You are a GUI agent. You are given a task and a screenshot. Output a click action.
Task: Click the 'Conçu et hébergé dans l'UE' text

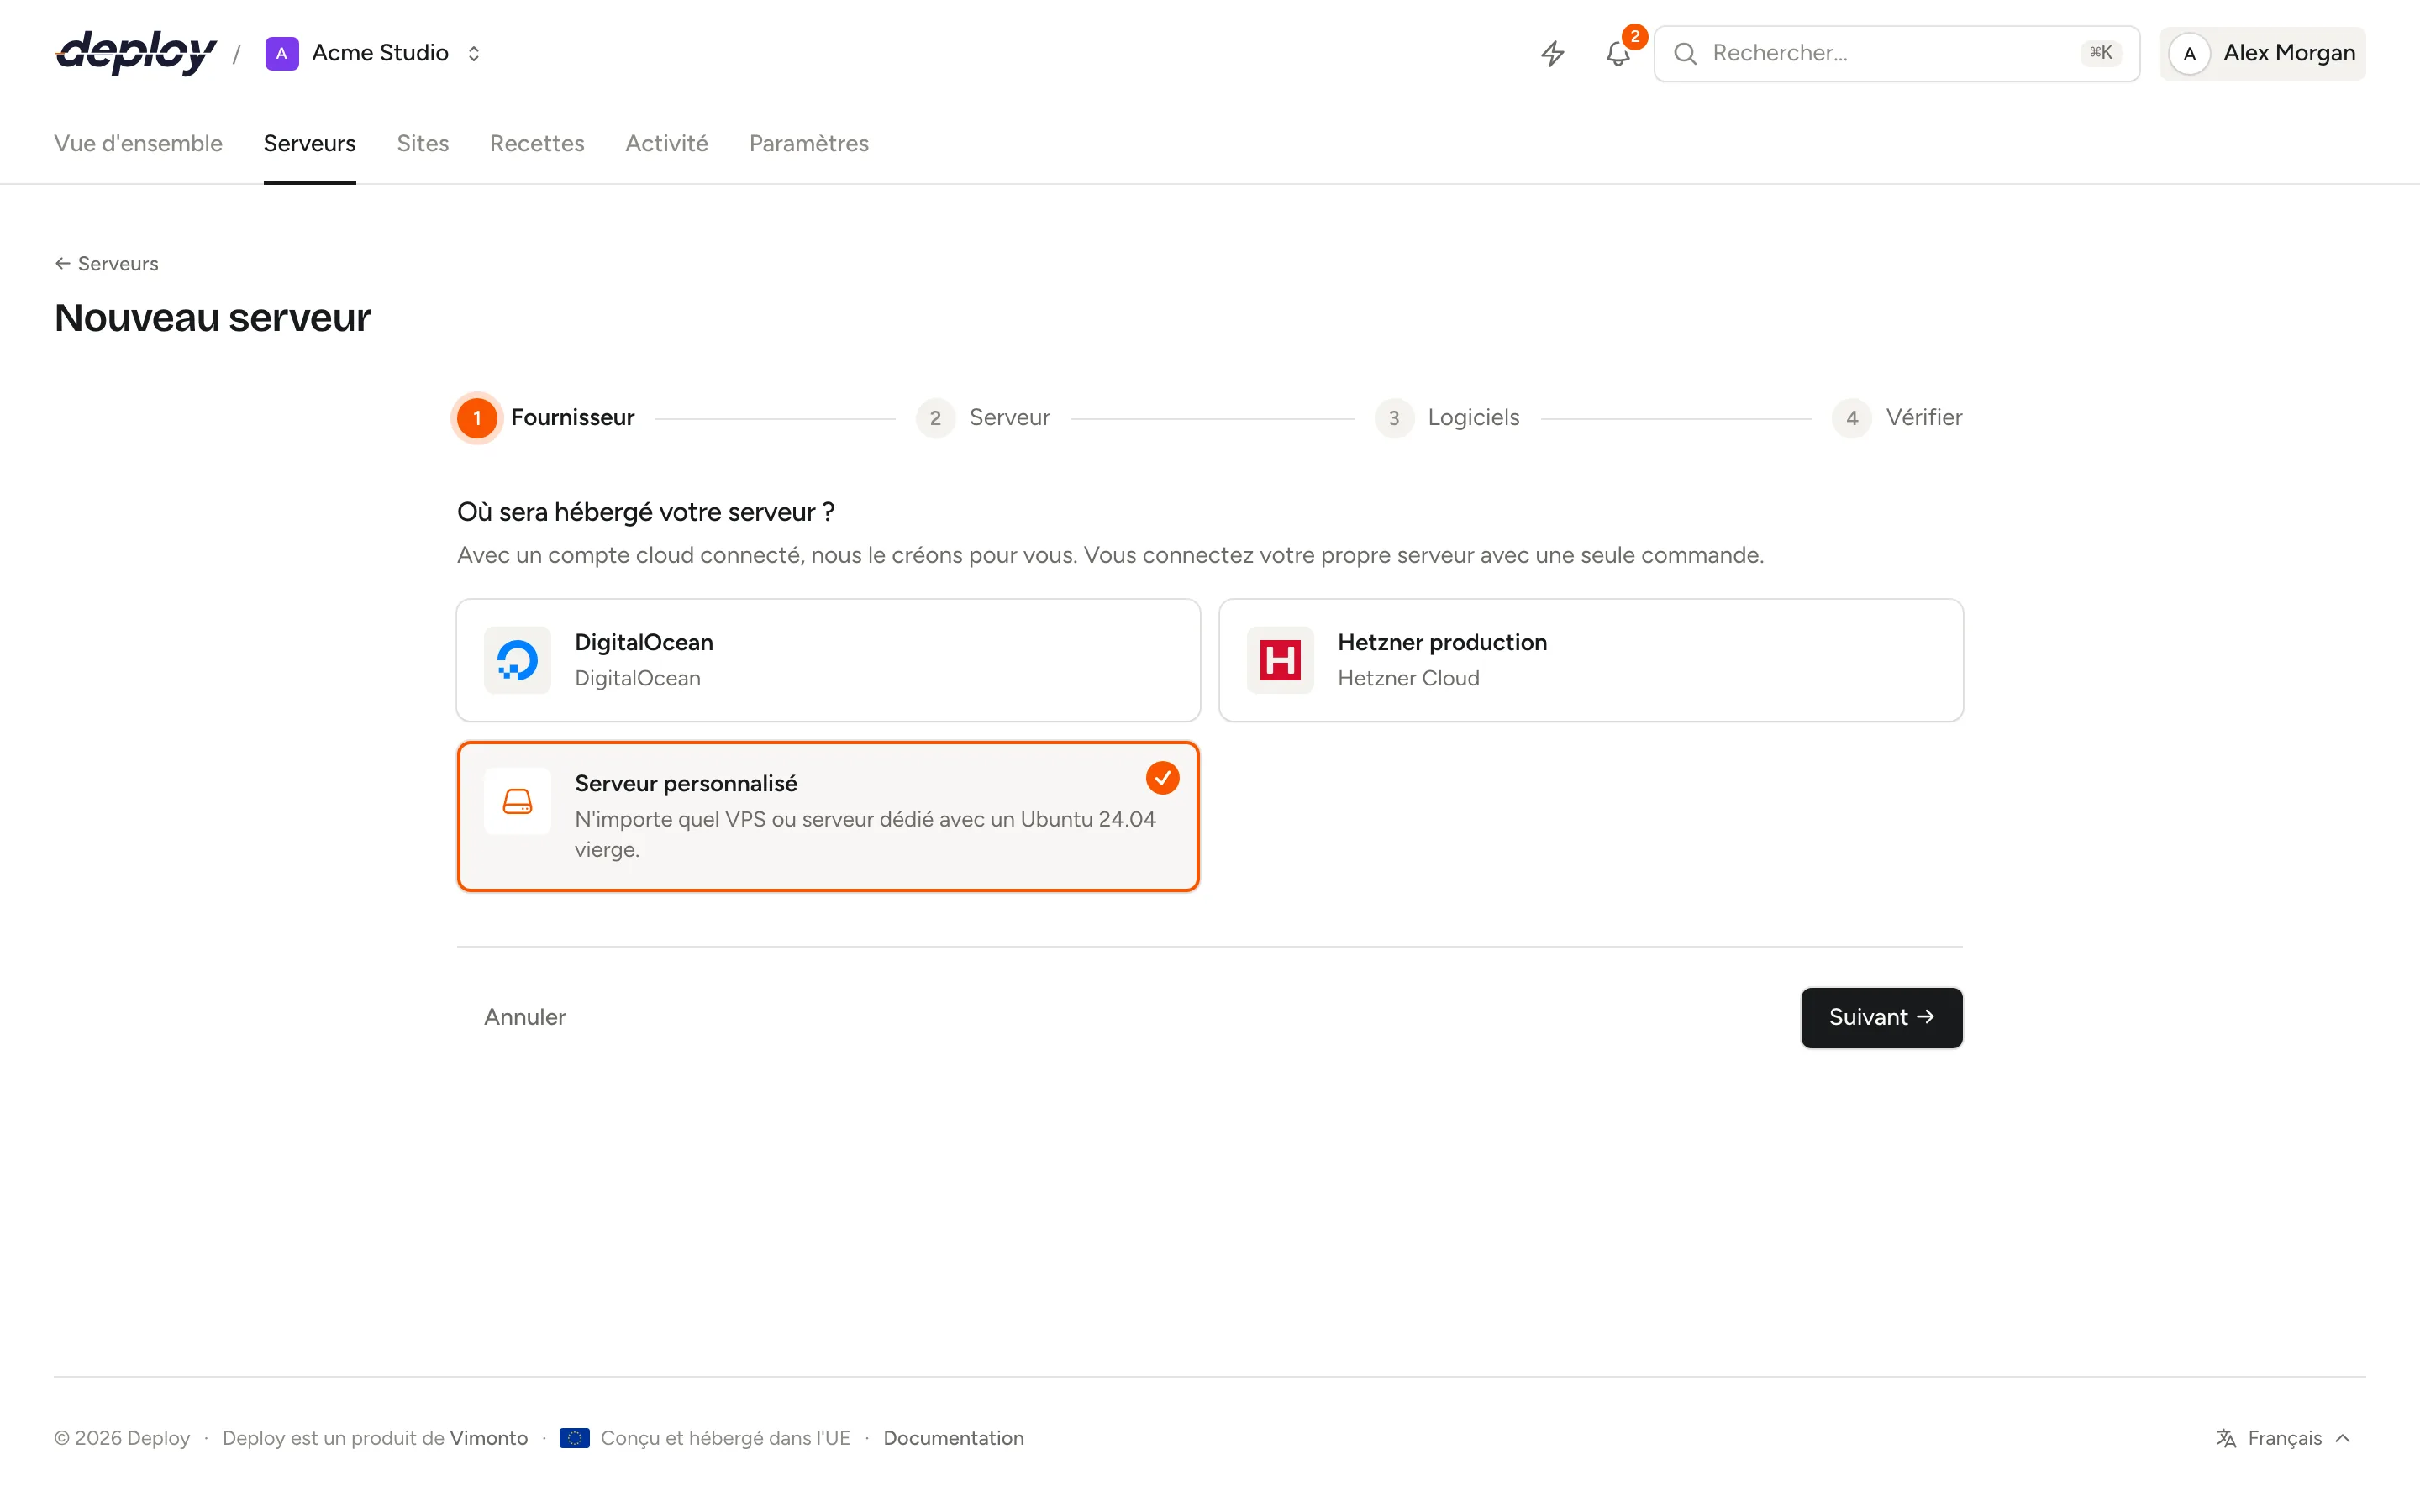[x=725, y=1438]
